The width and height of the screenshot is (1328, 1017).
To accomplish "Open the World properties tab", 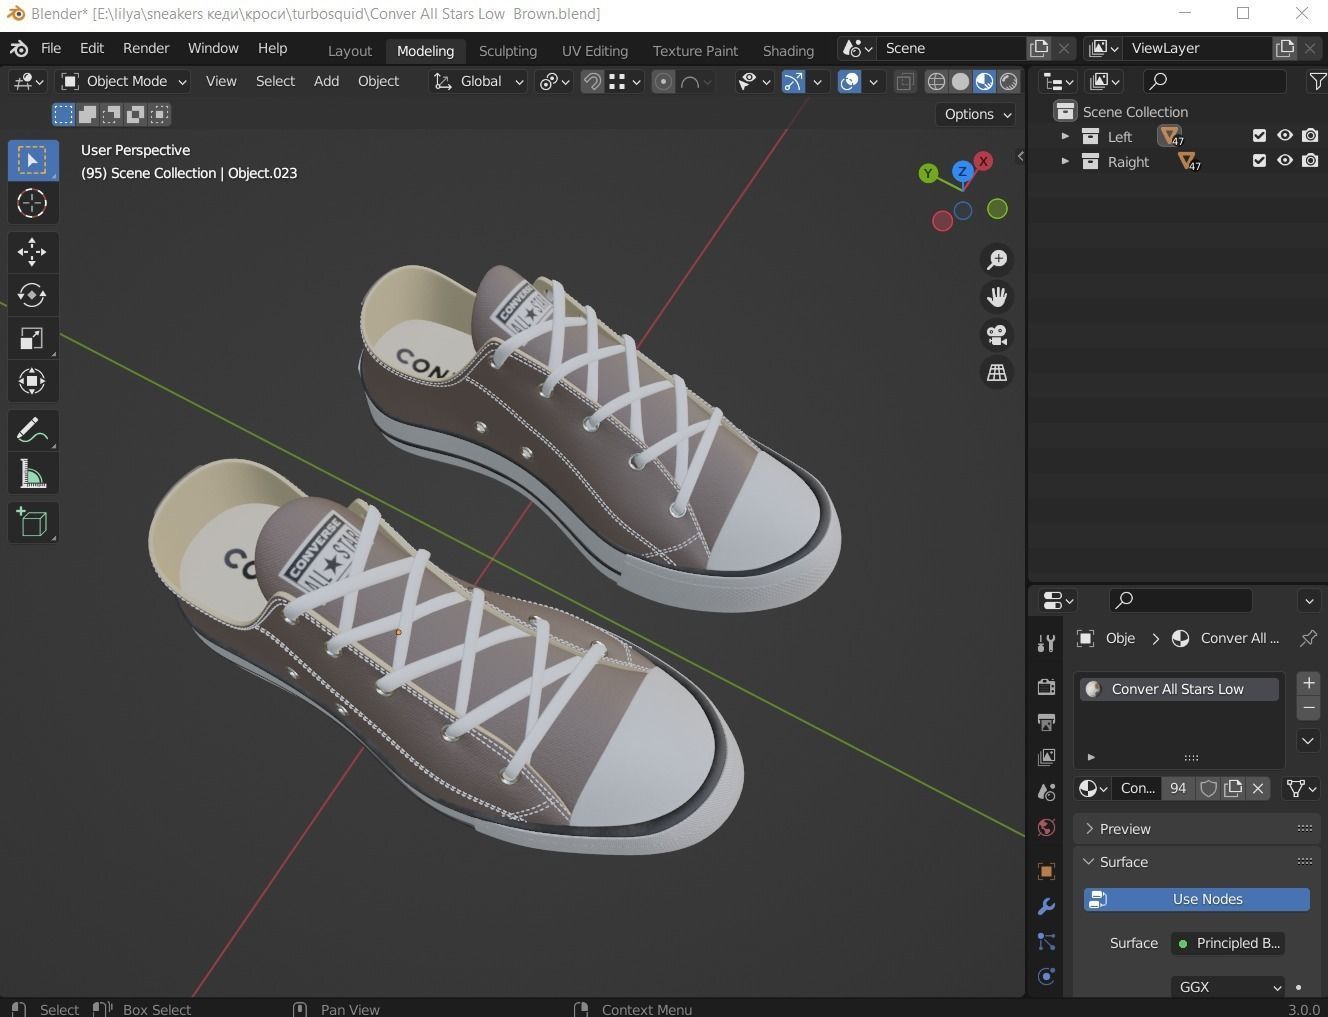I will tap(1046, 827).
